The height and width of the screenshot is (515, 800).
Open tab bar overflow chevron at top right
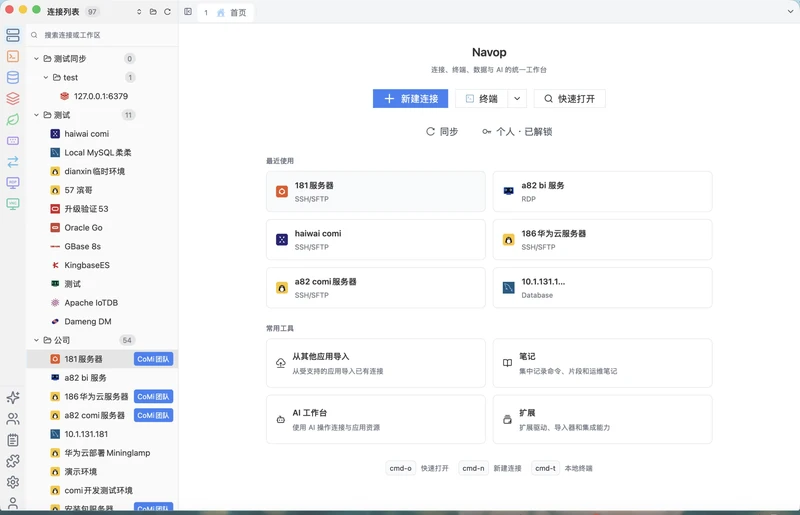tap(790, 11)
